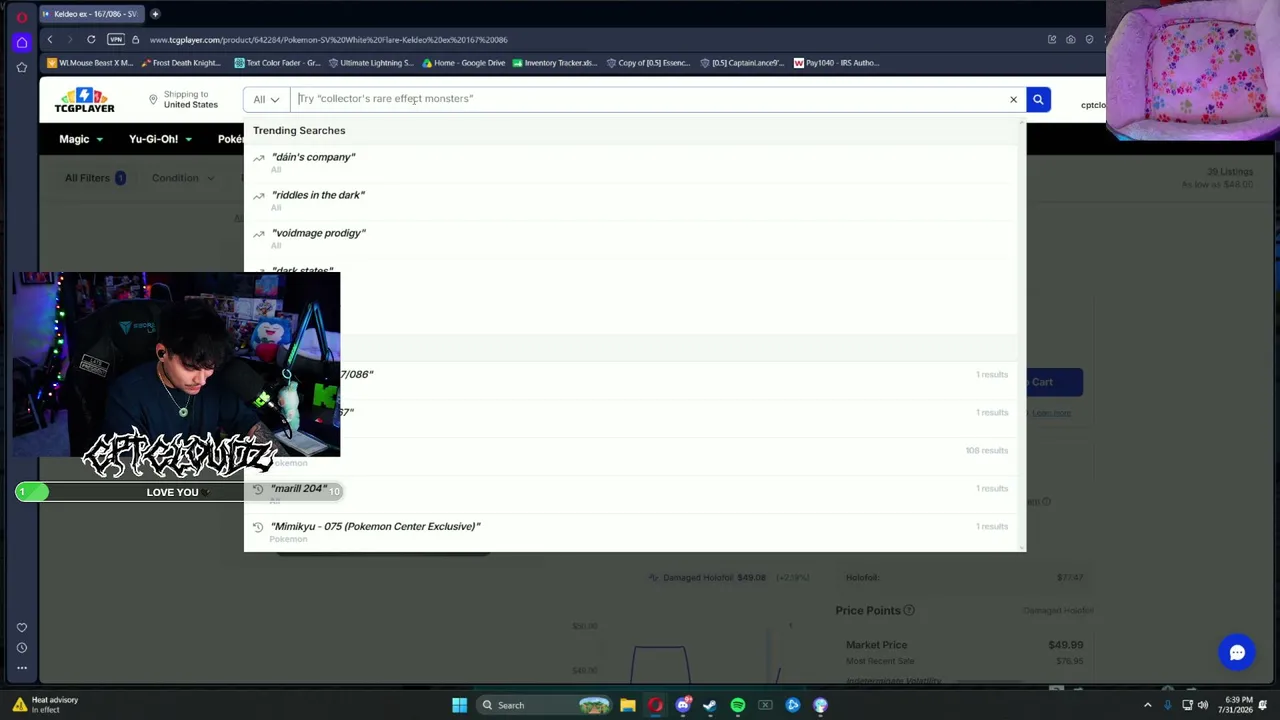The height and width of the screenshot is (720, 1280).
Task: Open the Inventory Tracker.xlsx bookmark
Action: (554, 63)
